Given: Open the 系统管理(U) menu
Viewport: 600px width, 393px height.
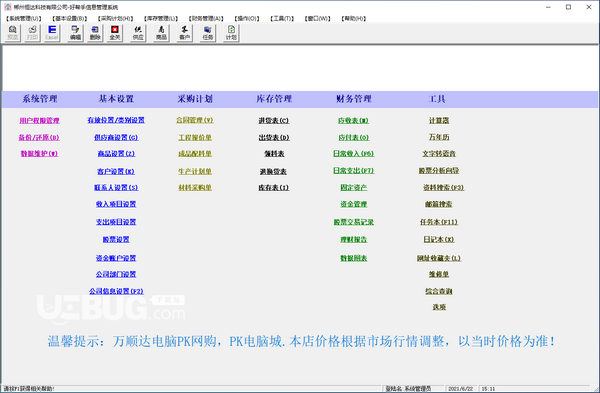Looking at the screenshot, I should [24, 18].
